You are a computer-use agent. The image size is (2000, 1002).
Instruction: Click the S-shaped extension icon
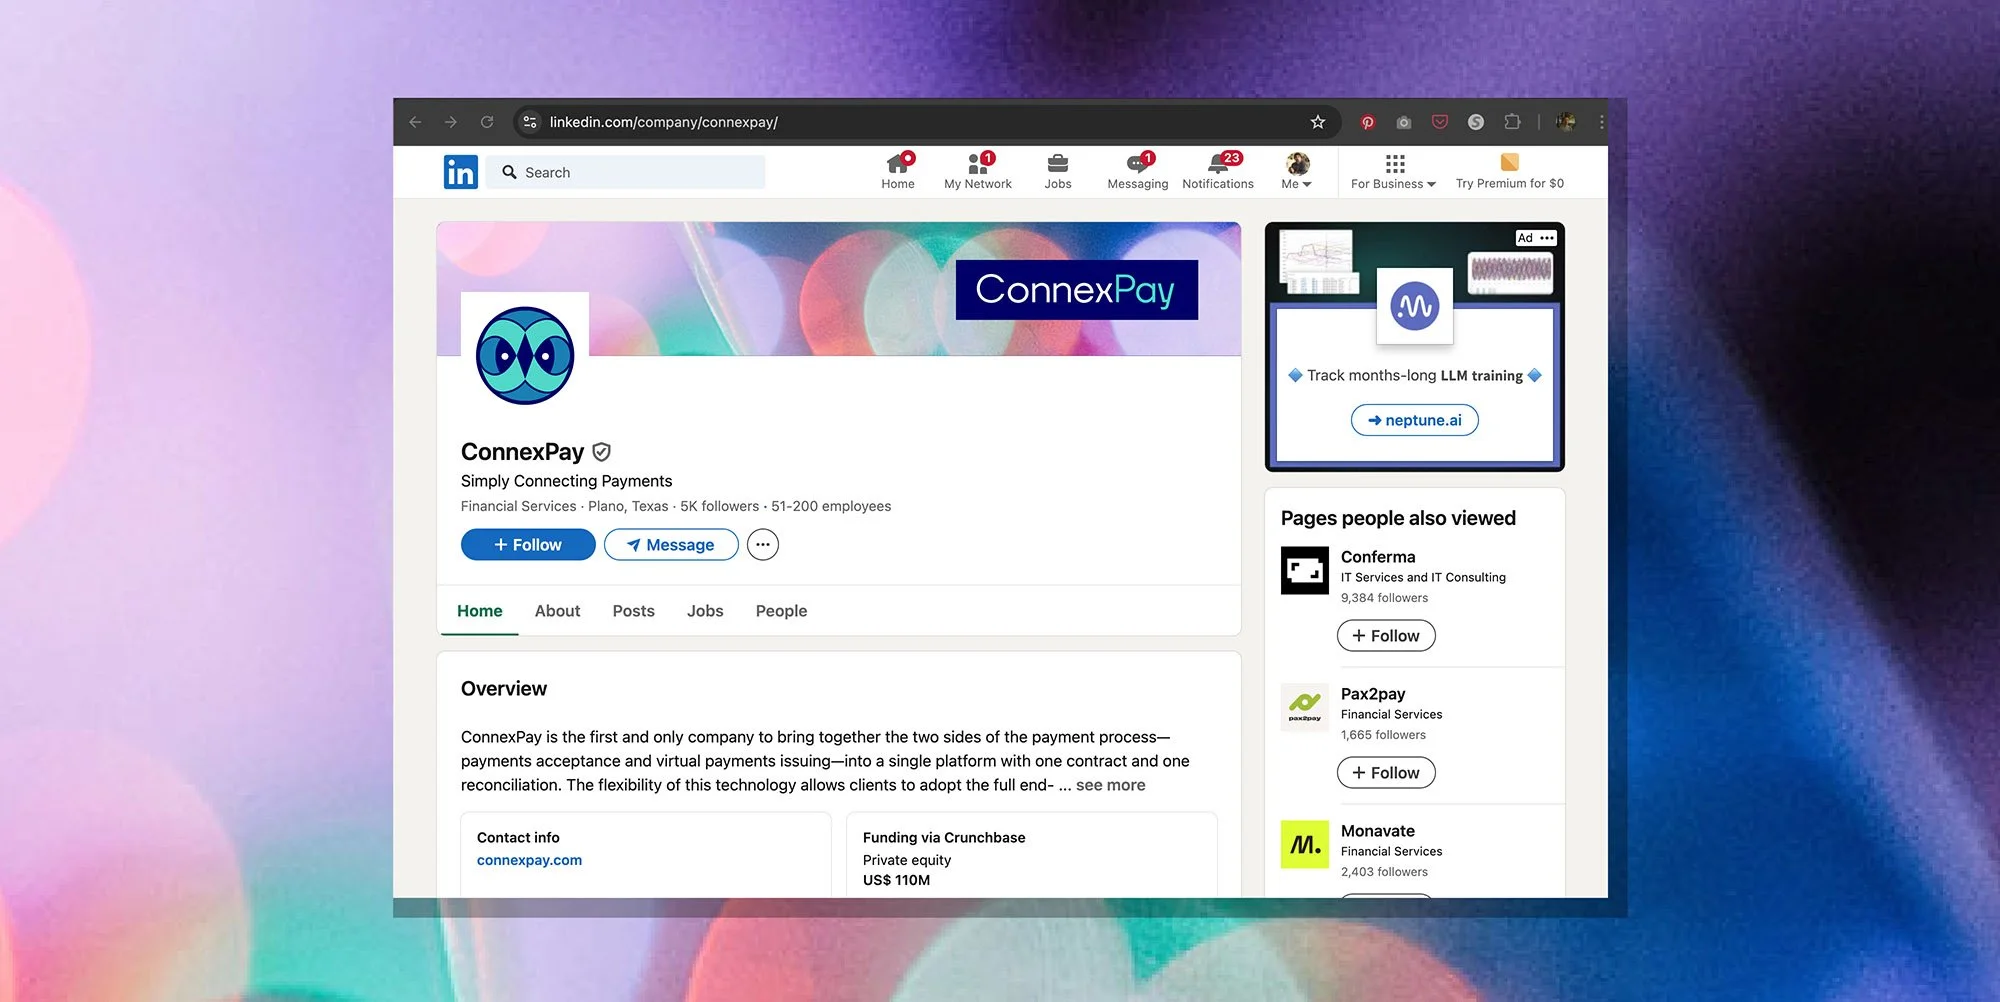click(1476, 122)
